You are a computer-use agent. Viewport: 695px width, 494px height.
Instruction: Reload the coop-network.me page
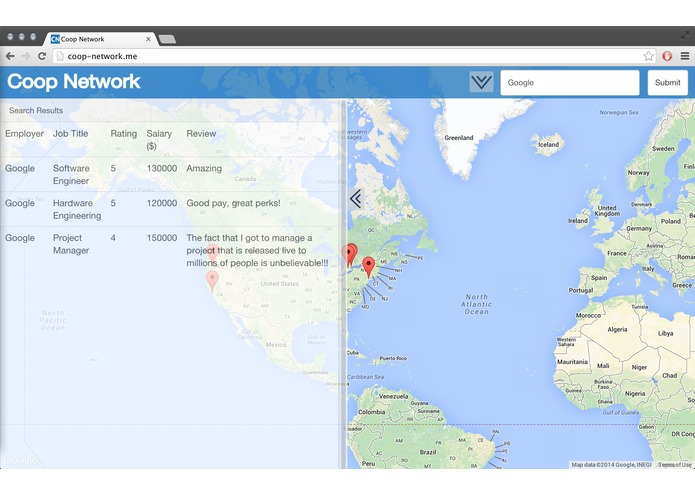click(42, 56)
